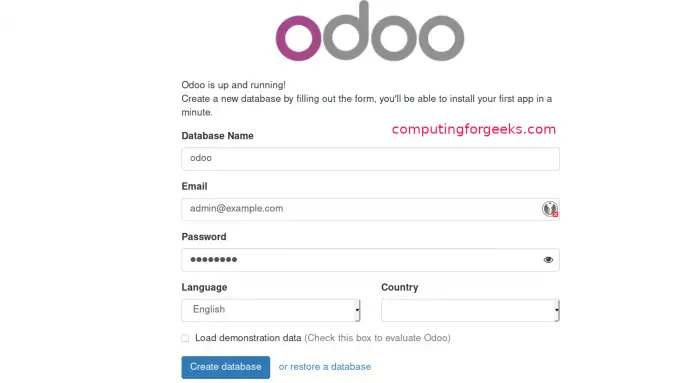Click inside the masked Password field
Viewport: 696px width, 383px height.
(370, 260)
